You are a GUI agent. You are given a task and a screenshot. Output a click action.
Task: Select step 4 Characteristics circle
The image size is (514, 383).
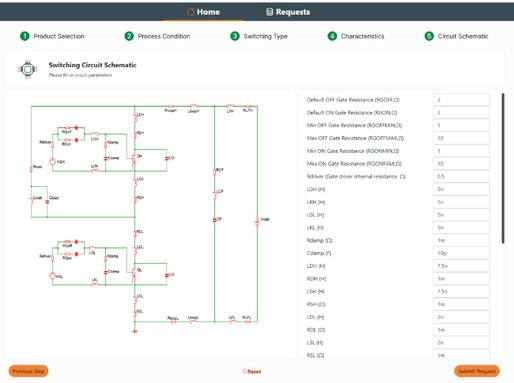332,36
